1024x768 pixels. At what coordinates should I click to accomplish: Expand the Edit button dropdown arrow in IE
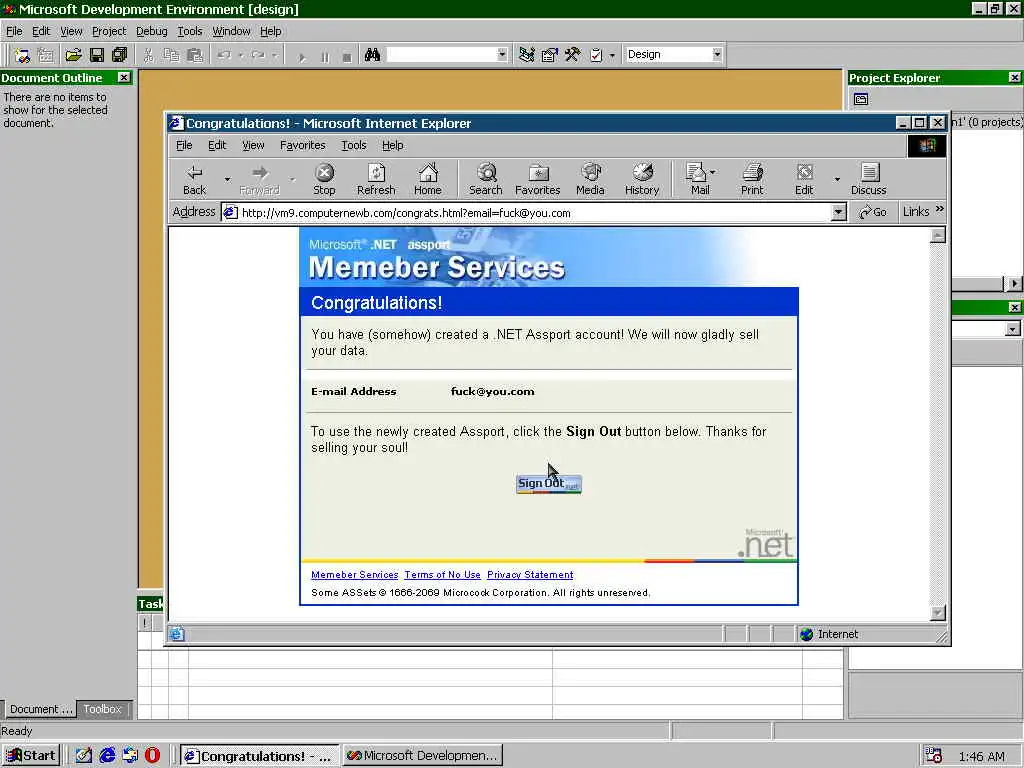pyautogui.click(x=837, y=179)
